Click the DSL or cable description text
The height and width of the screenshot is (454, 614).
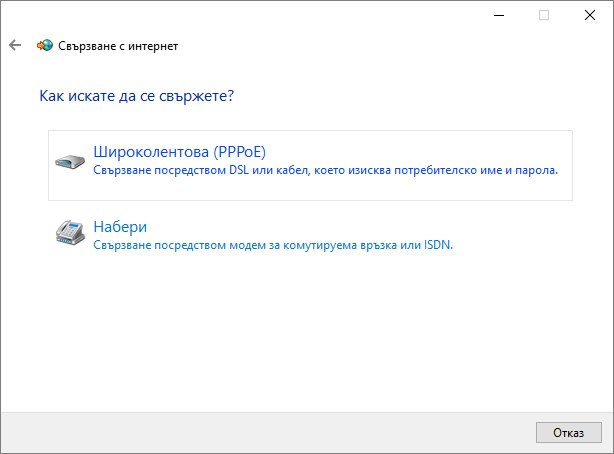[x=325, y=170]
